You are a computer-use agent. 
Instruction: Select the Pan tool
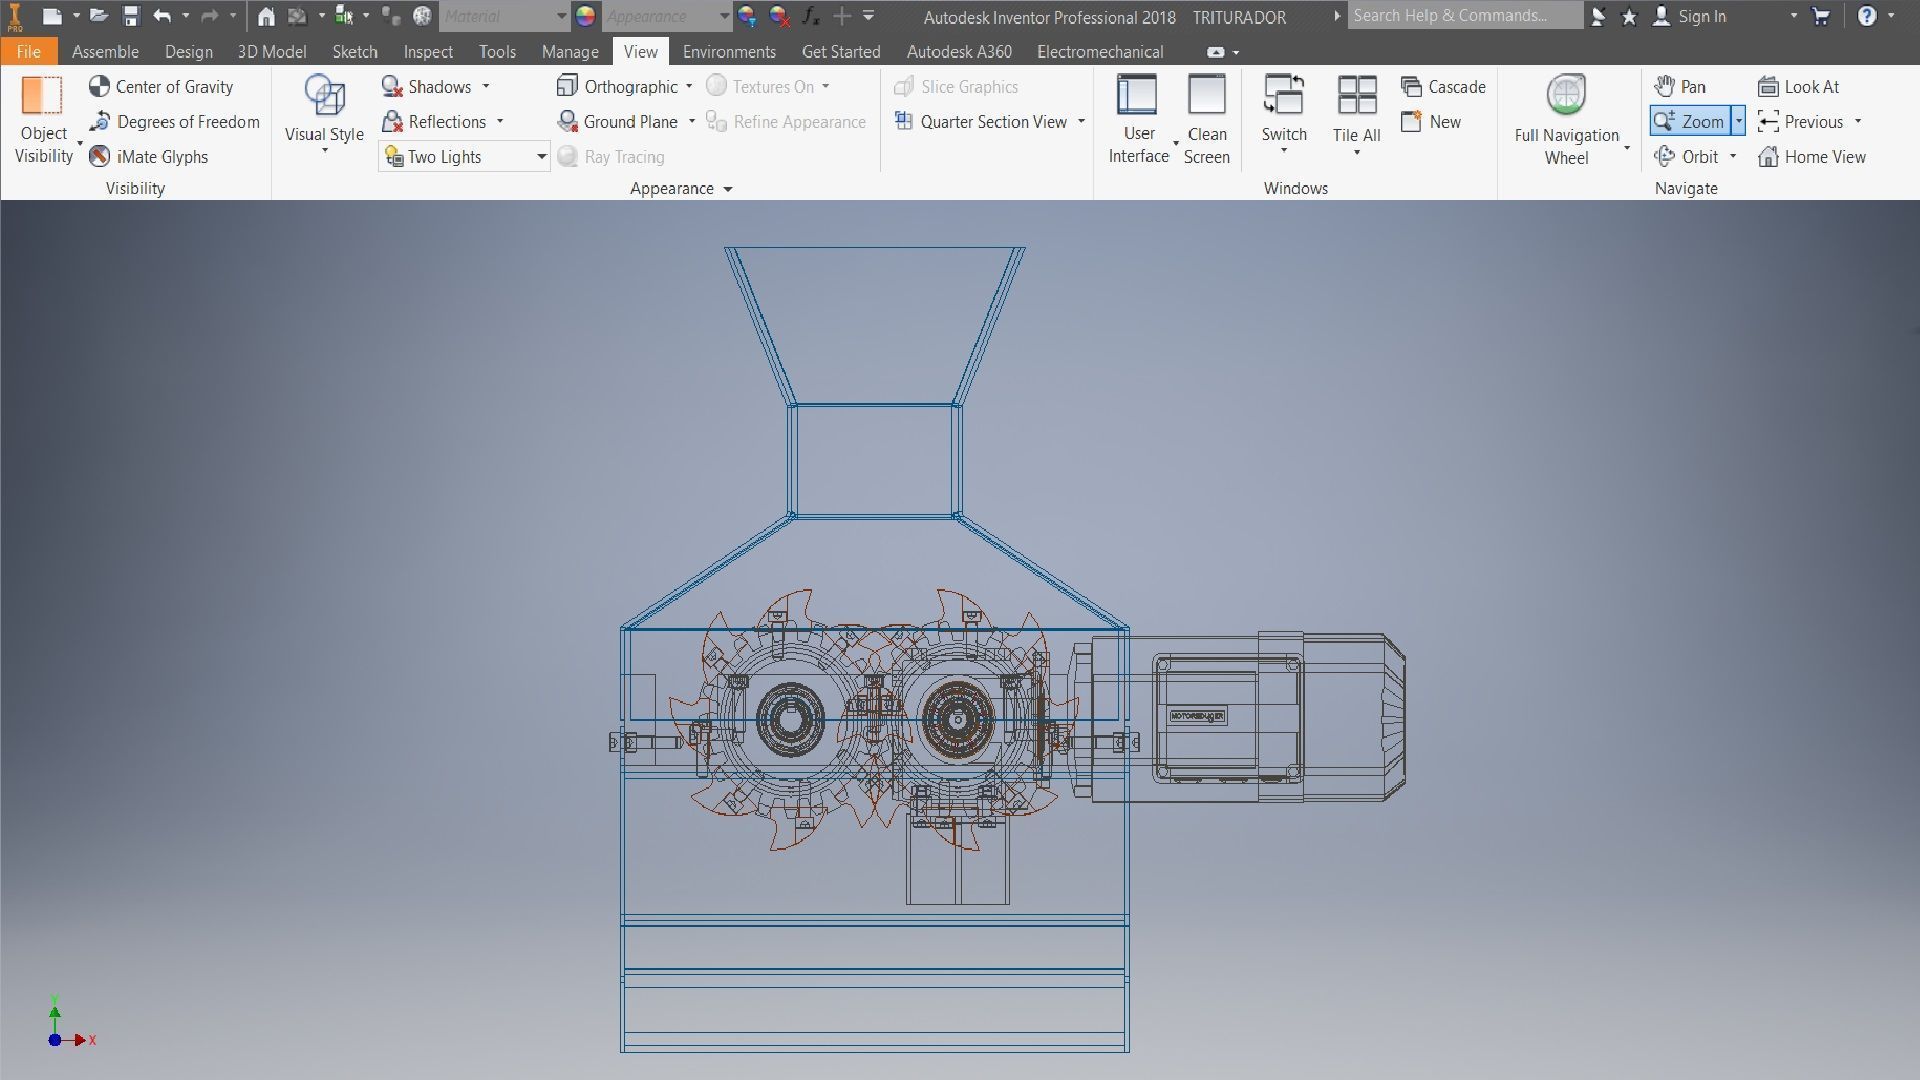tap(1680, 87)
